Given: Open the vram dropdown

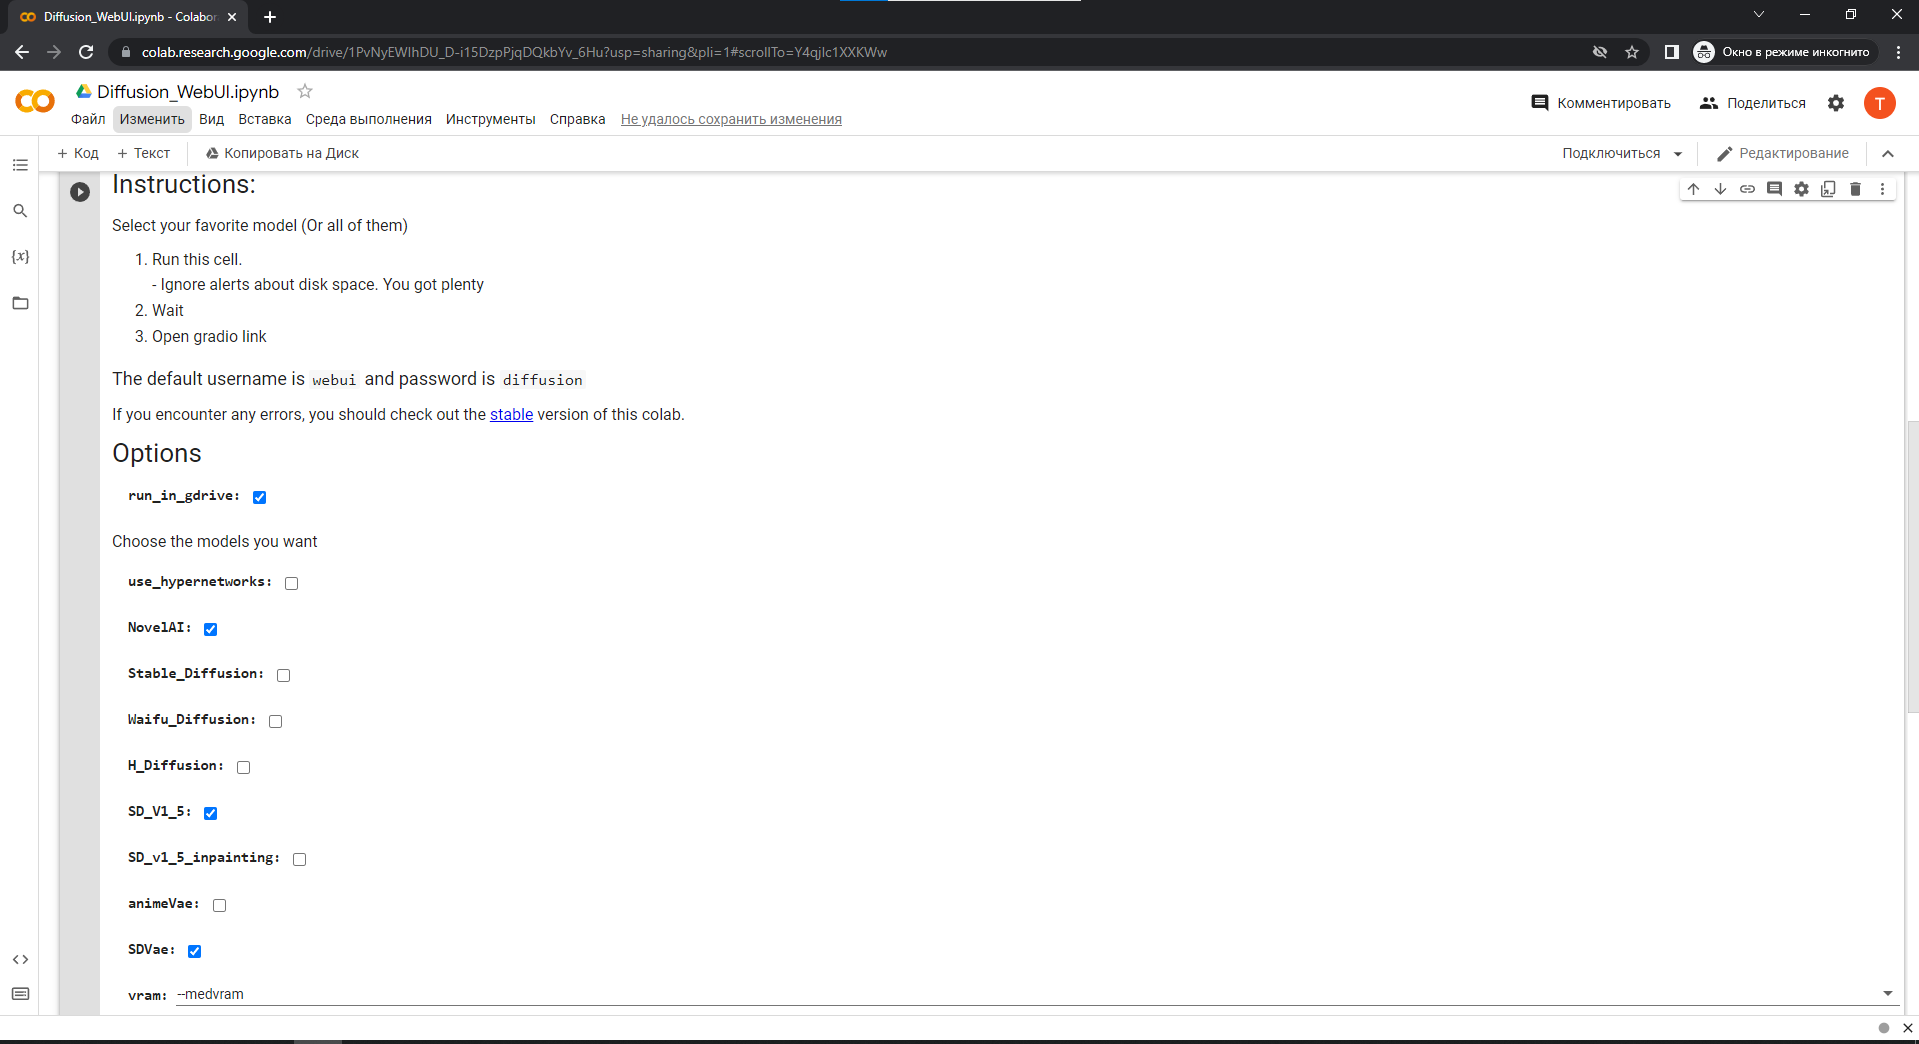Looking at the screenshot, I should [1888, 993].
